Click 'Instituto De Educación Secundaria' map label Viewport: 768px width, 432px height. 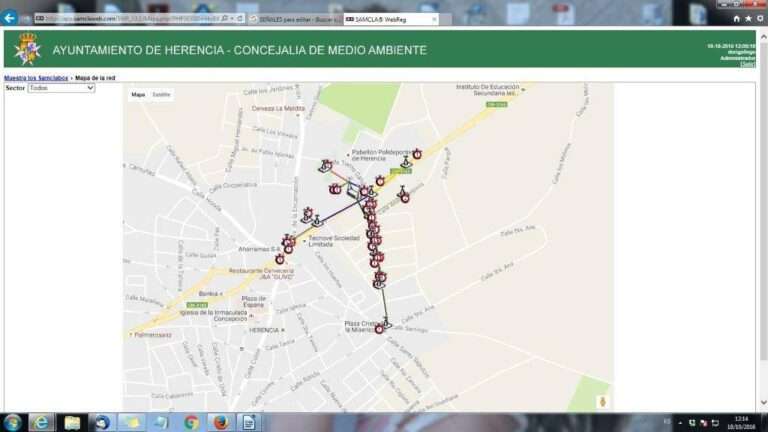pos(487,90)
